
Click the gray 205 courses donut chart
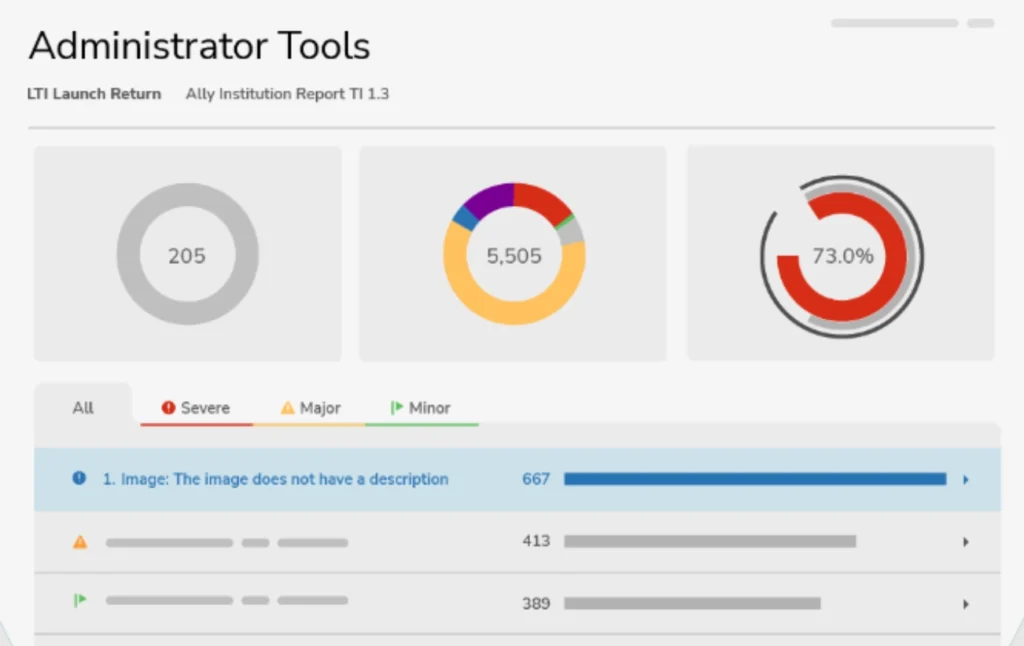(188, 254)
